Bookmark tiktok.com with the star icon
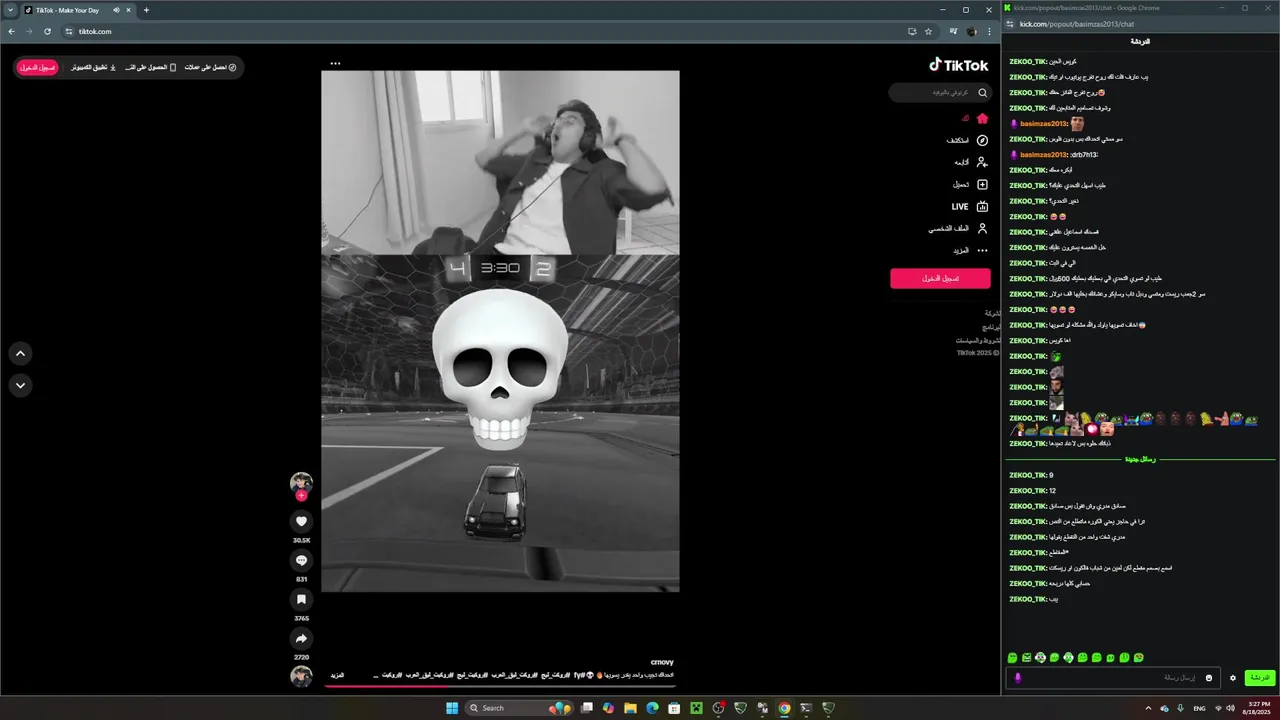1280x720 pixels. click(928, 31)
